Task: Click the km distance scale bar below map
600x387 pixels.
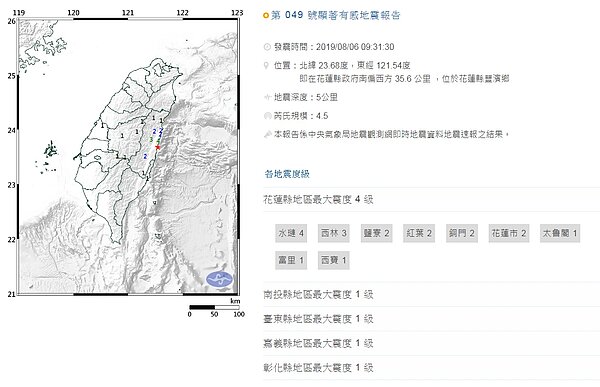Action: pos(214,307)
